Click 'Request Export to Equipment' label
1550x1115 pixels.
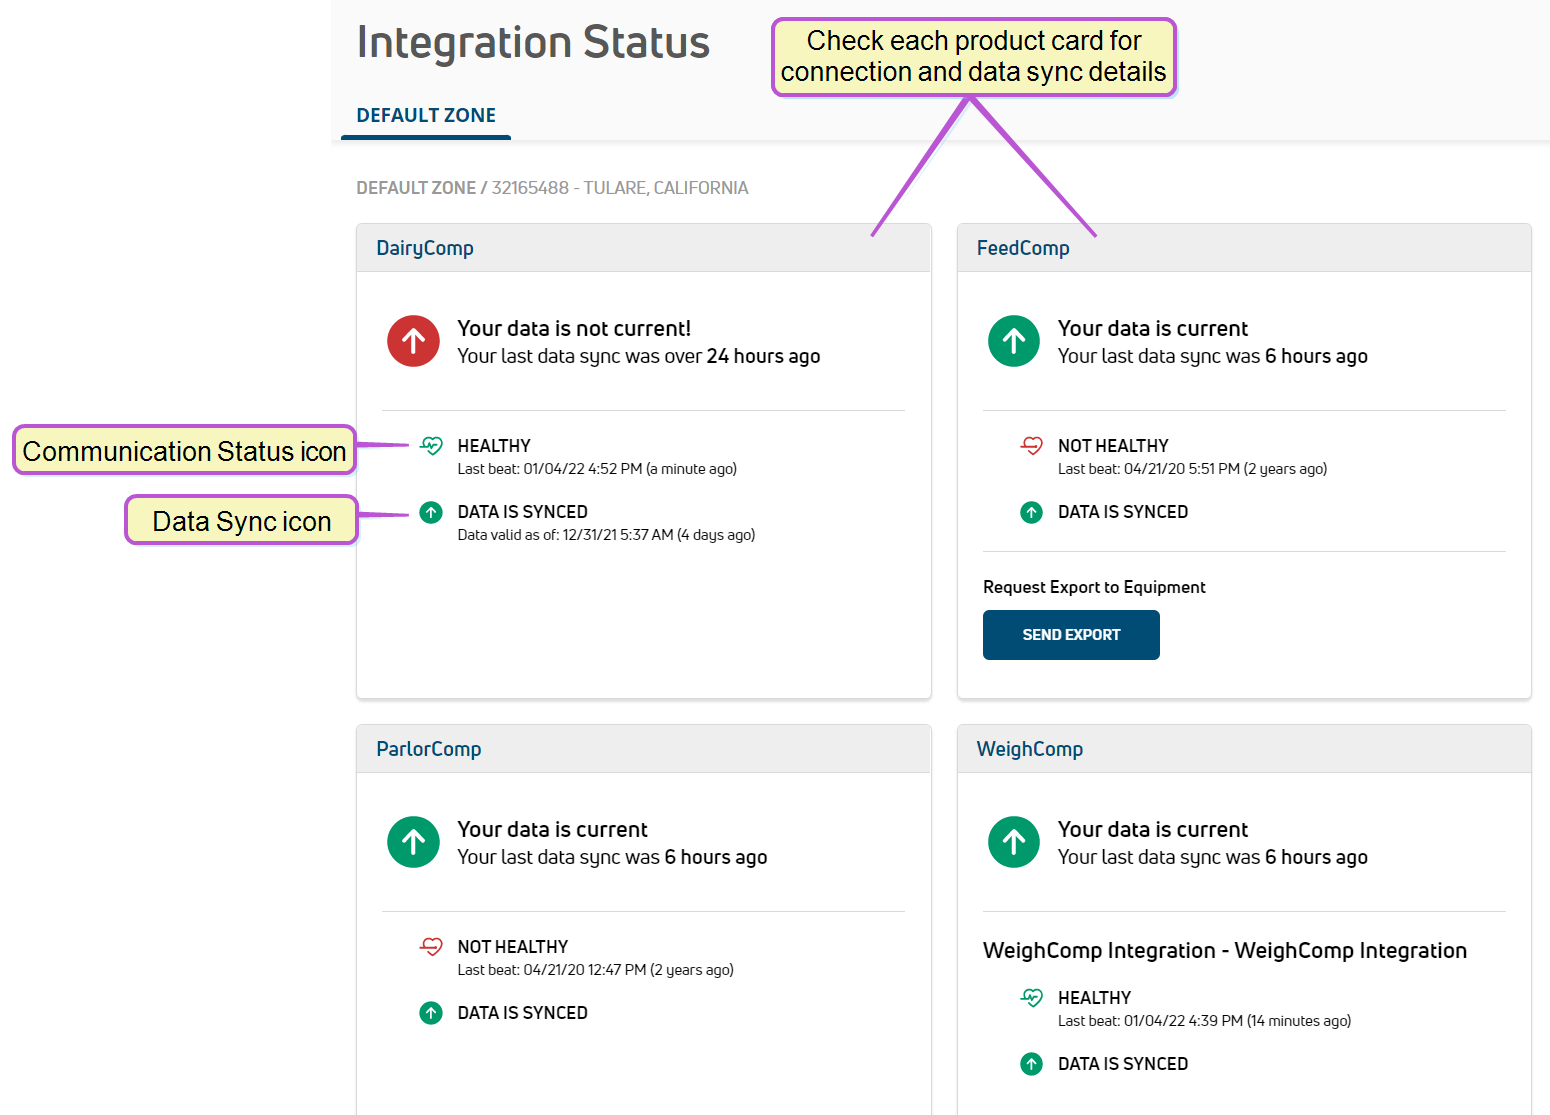[1094, 587]
